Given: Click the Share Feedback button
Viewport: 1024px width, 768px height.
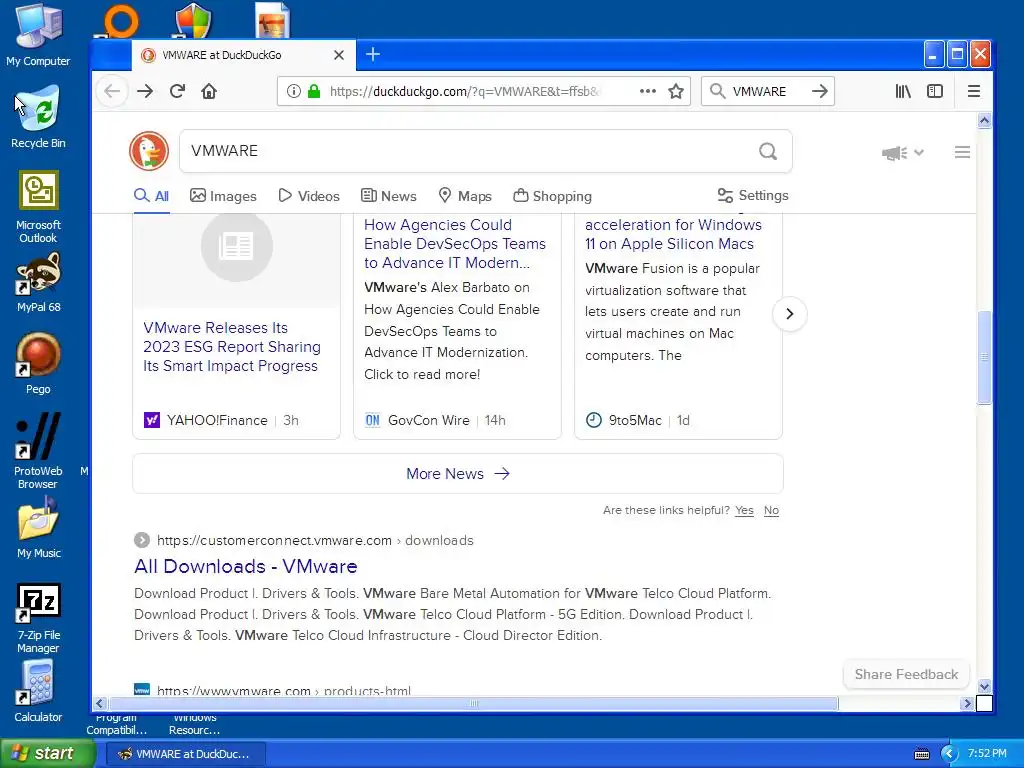Looking at the screenshot, I should pos(906,675).
